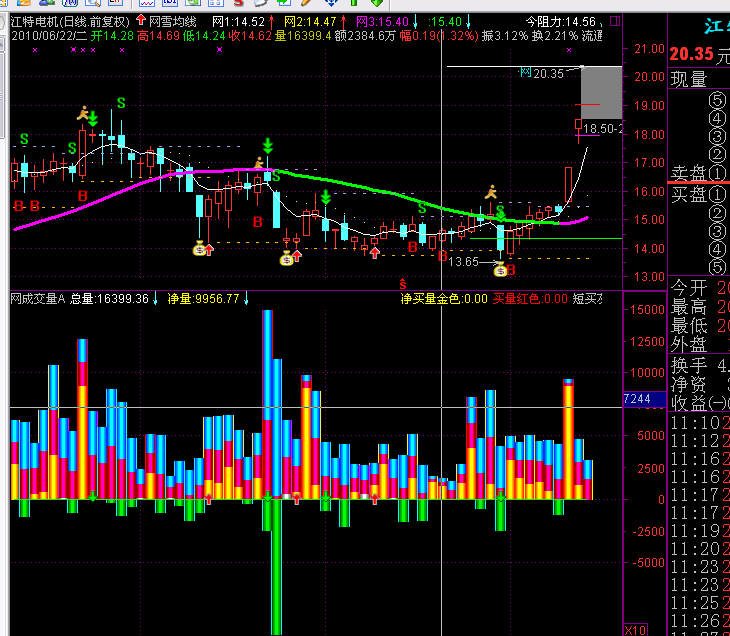
Task: Click the 现量 label in the quote panel
Action: click(x=689, y=79)
